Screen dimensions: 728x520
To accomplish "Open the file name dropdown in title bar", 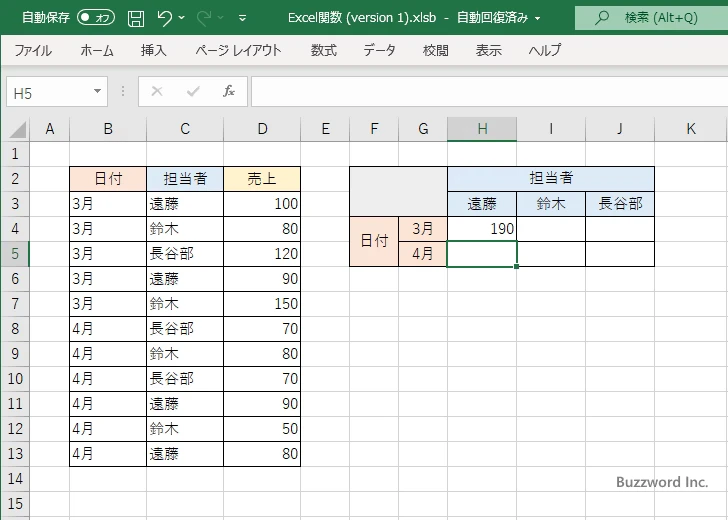I will tap(538, 19).
